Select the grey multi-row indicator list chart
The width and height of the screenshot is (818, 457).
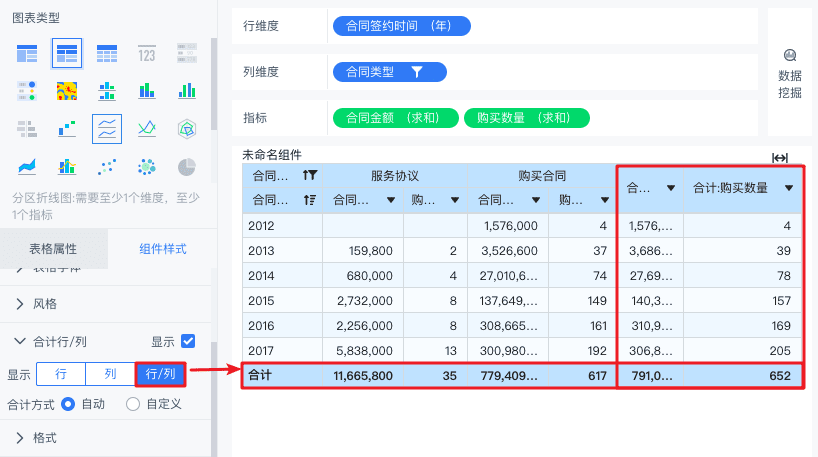pos(187,54)
